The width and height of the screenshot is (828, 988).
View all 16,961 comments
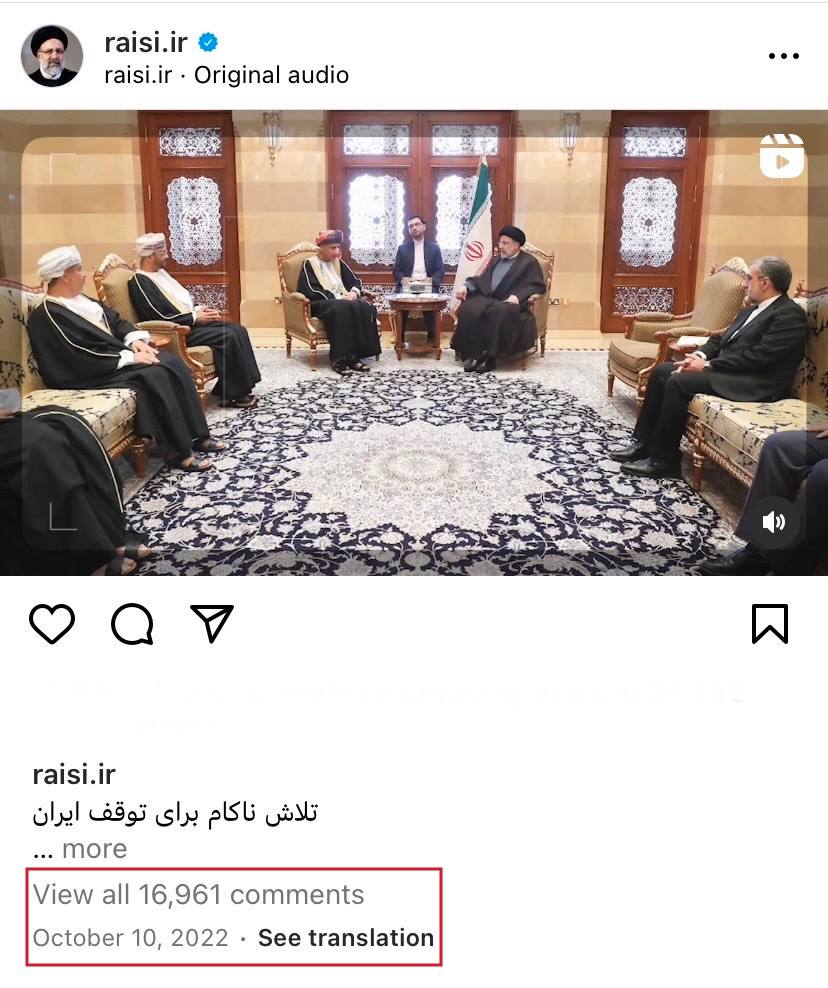tap(198, 895)
